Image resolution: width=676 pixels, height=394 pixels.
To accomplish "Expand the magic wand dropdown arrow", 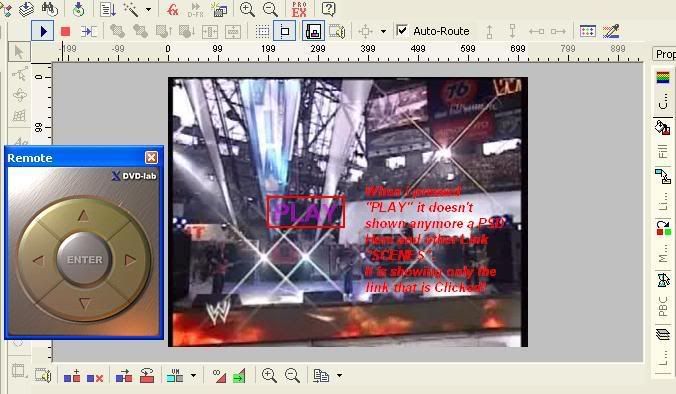I will pos(148,9).
